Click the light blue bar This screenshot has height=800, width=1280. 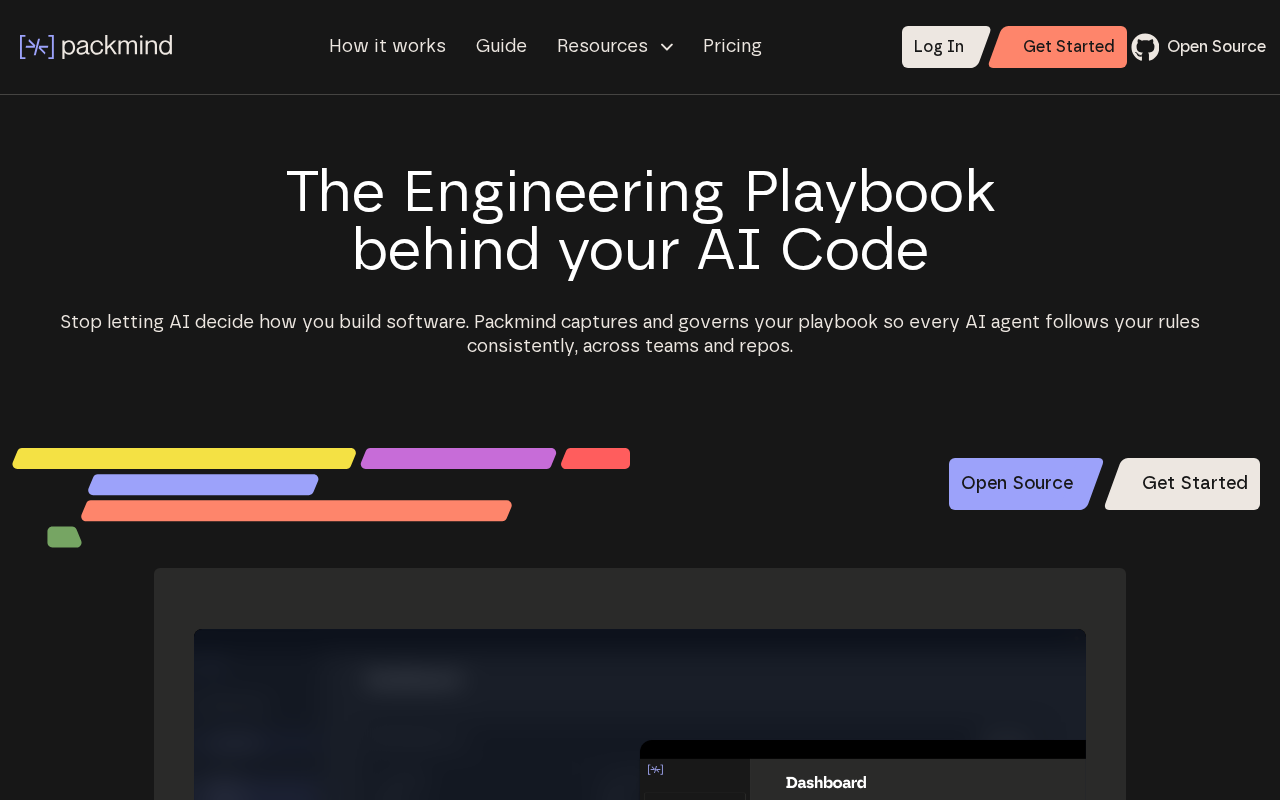[203, 485]
